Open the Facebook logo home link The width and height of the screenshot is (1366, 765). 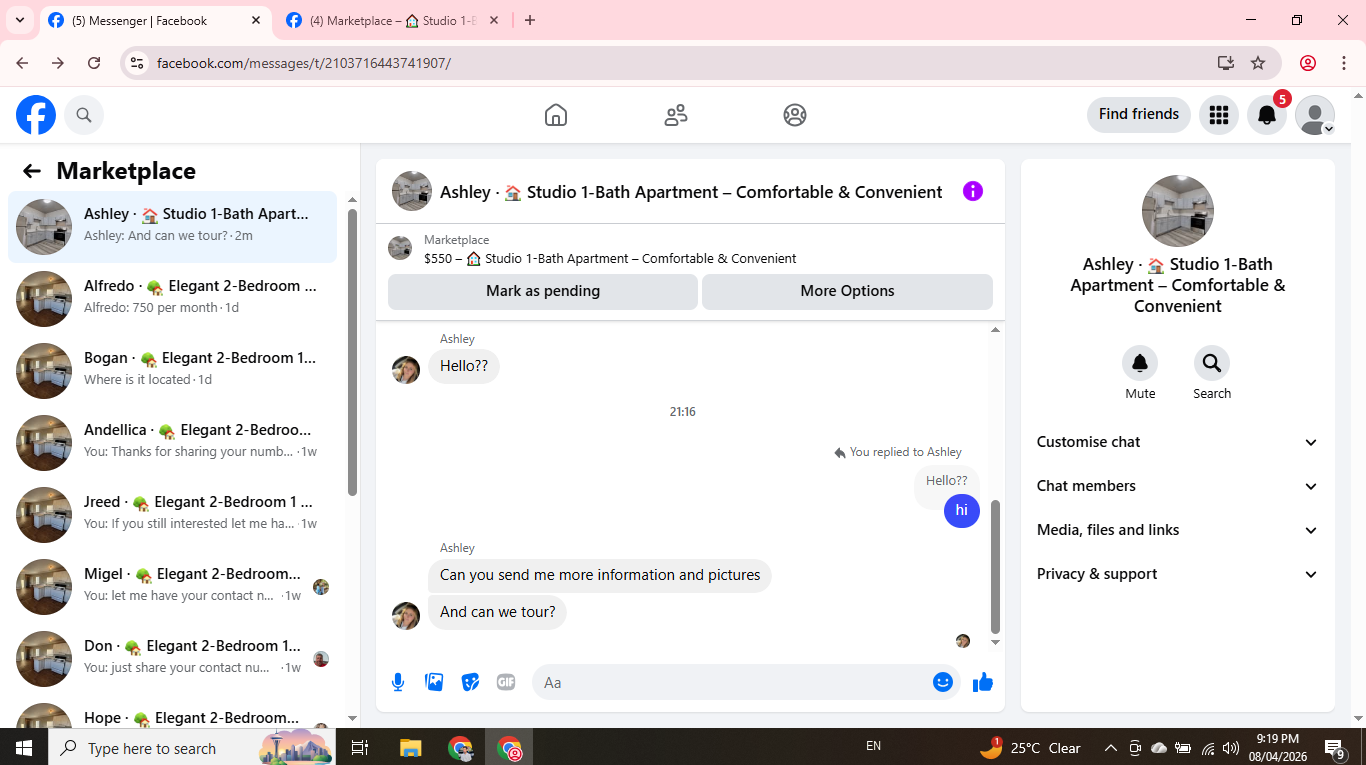click(x=36, y=115)
